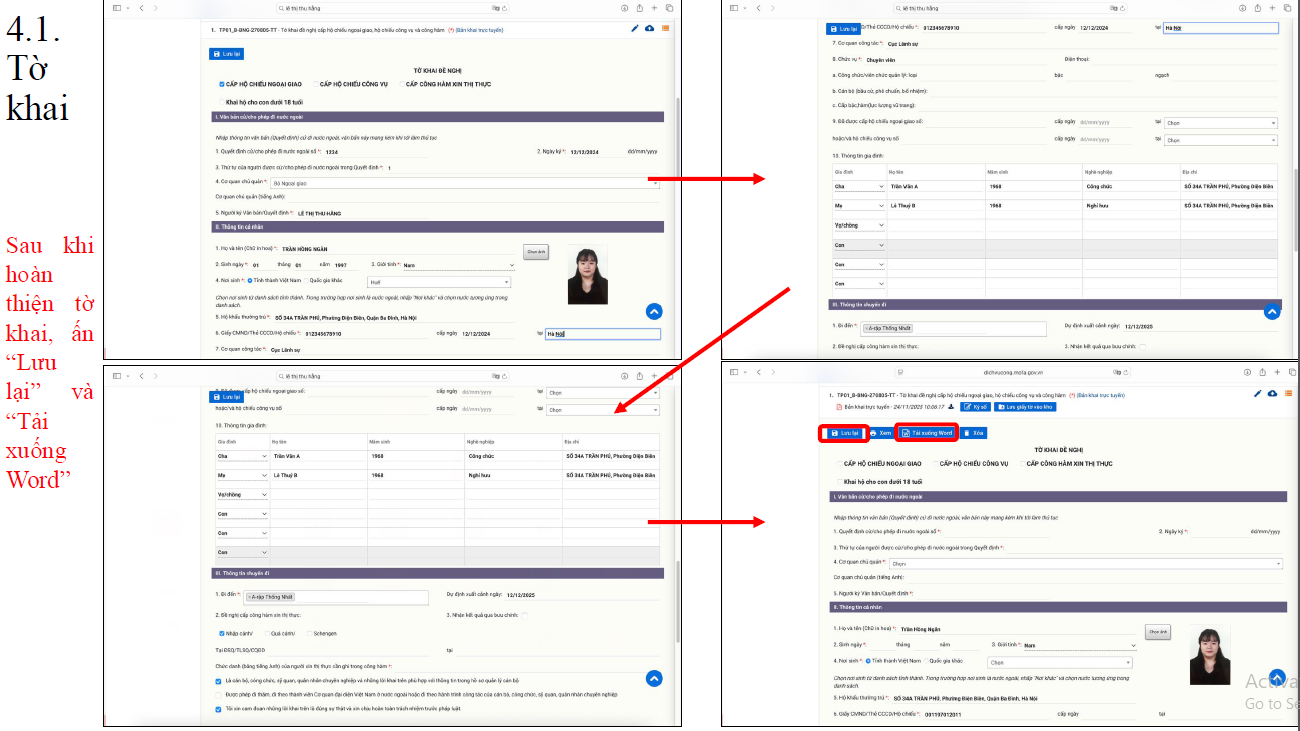Uncheck the "Nhập cảnh/" checkbox

coord(221,633)
